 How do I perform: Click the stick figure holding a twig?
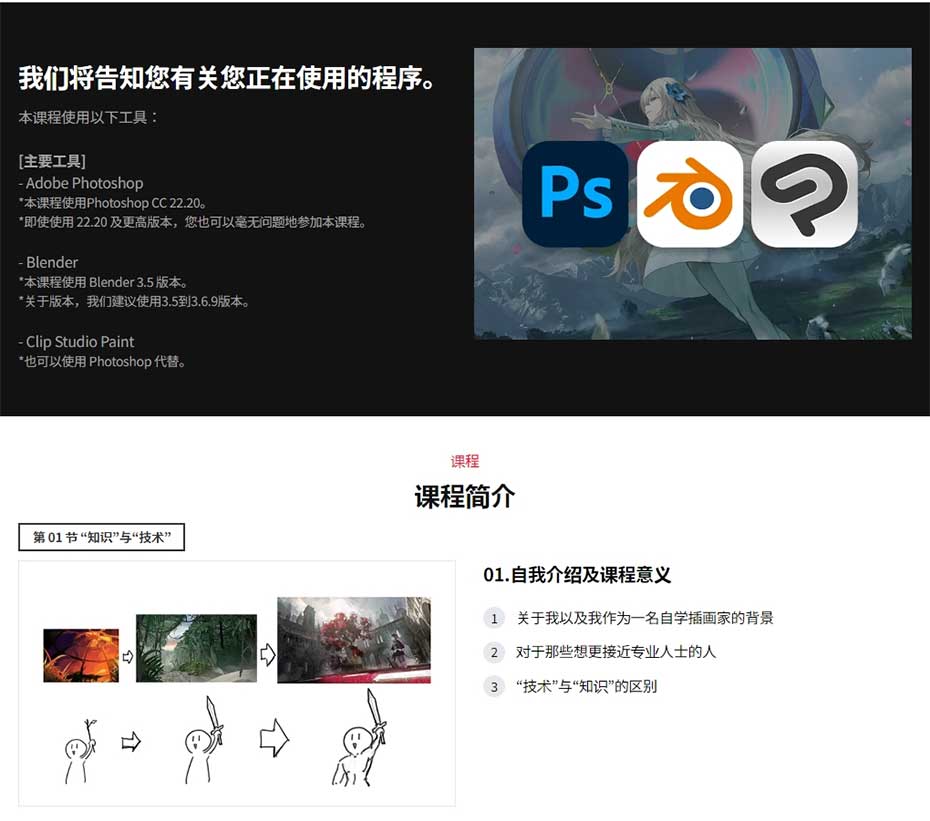coord(80,752)
